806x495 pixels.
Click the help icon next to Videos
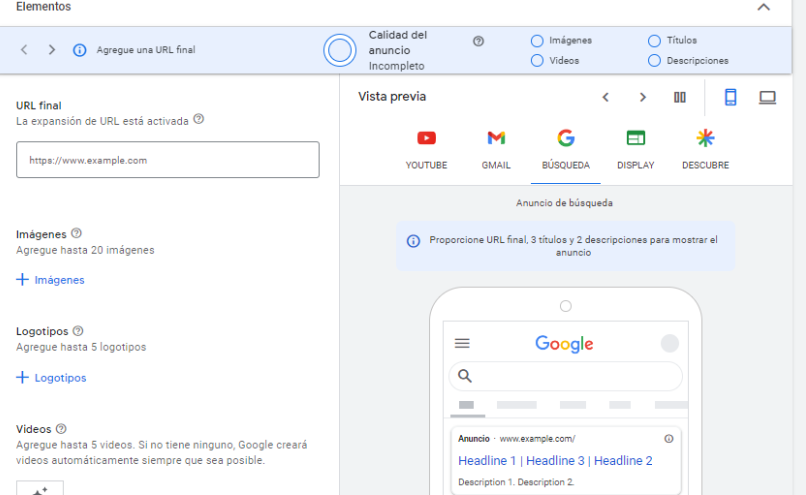61,429
